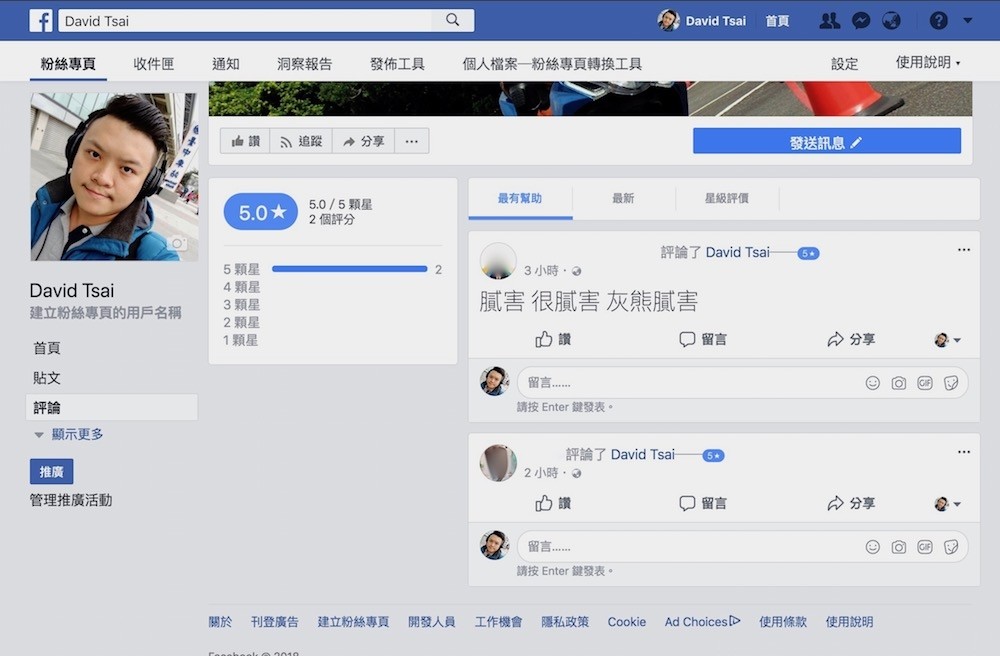Click reviewer avatar on 2 小時 review
This screenshot has height=656, width=1000.
498,463
